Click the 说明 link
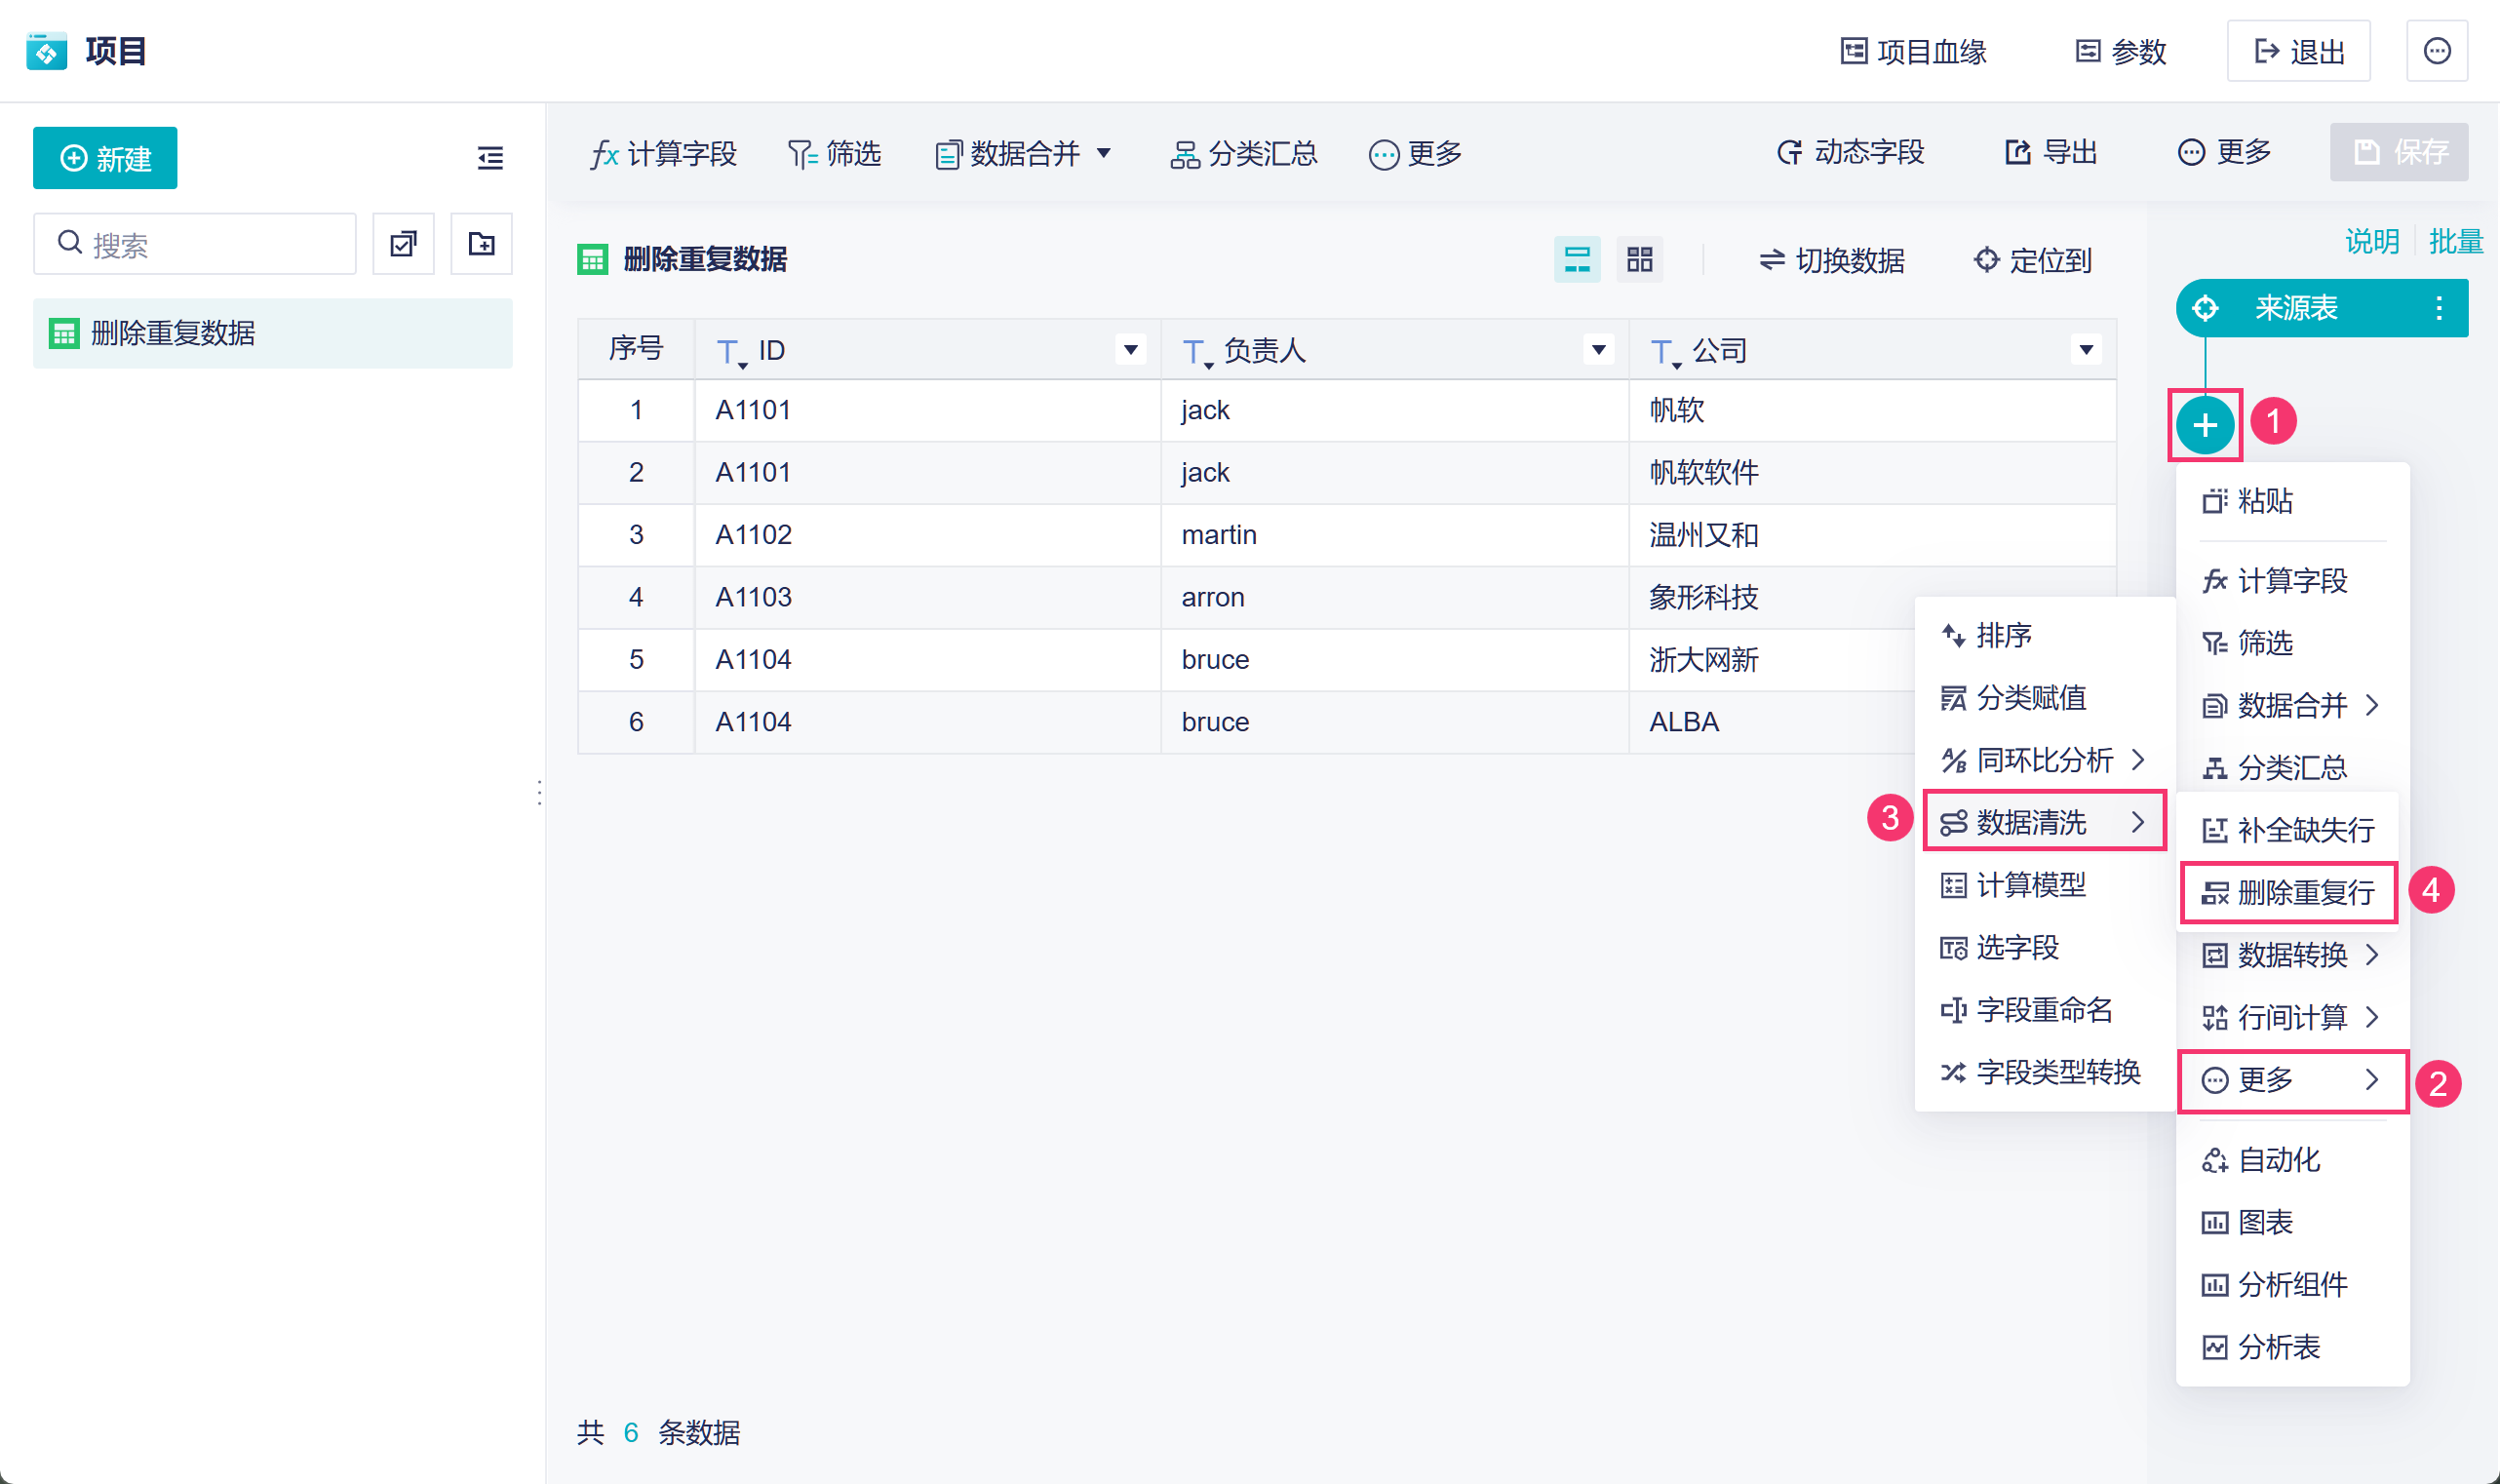2500x1484 pixels. pyautogui.click(x=2371, y=241)
